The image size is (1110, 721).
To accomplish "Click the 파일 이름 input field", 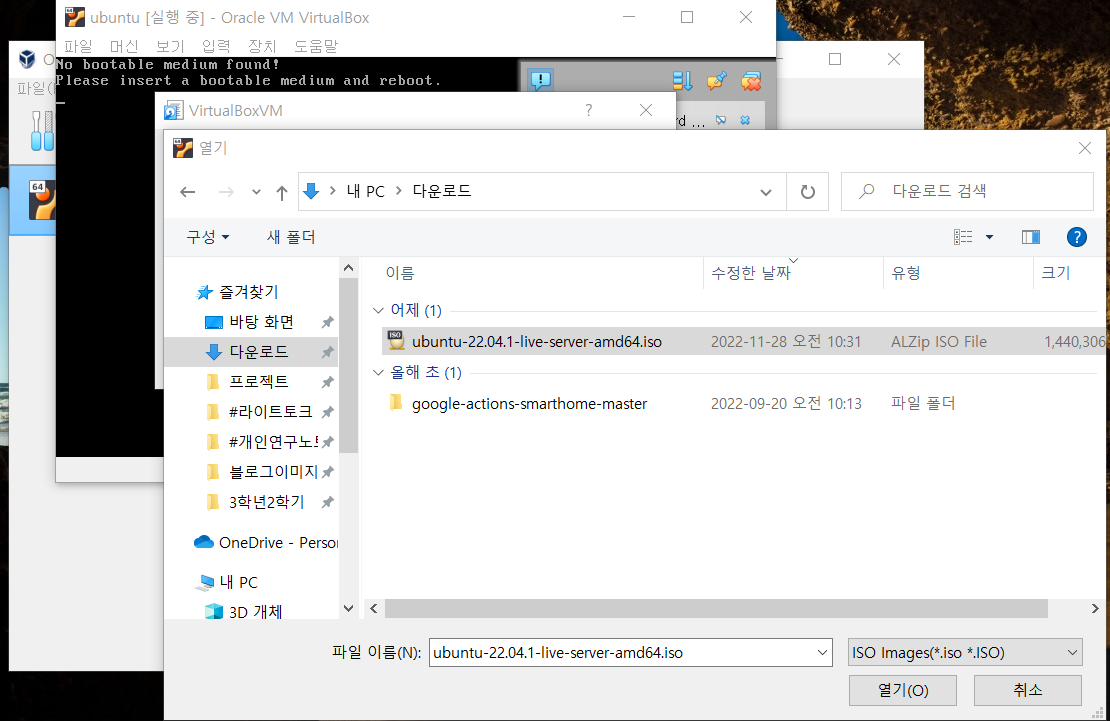I will pos(622,652).
